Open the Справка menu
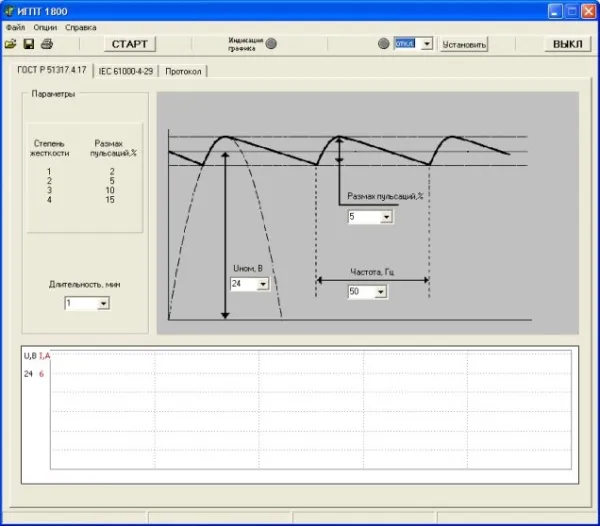600x526 pixels. 81,27
